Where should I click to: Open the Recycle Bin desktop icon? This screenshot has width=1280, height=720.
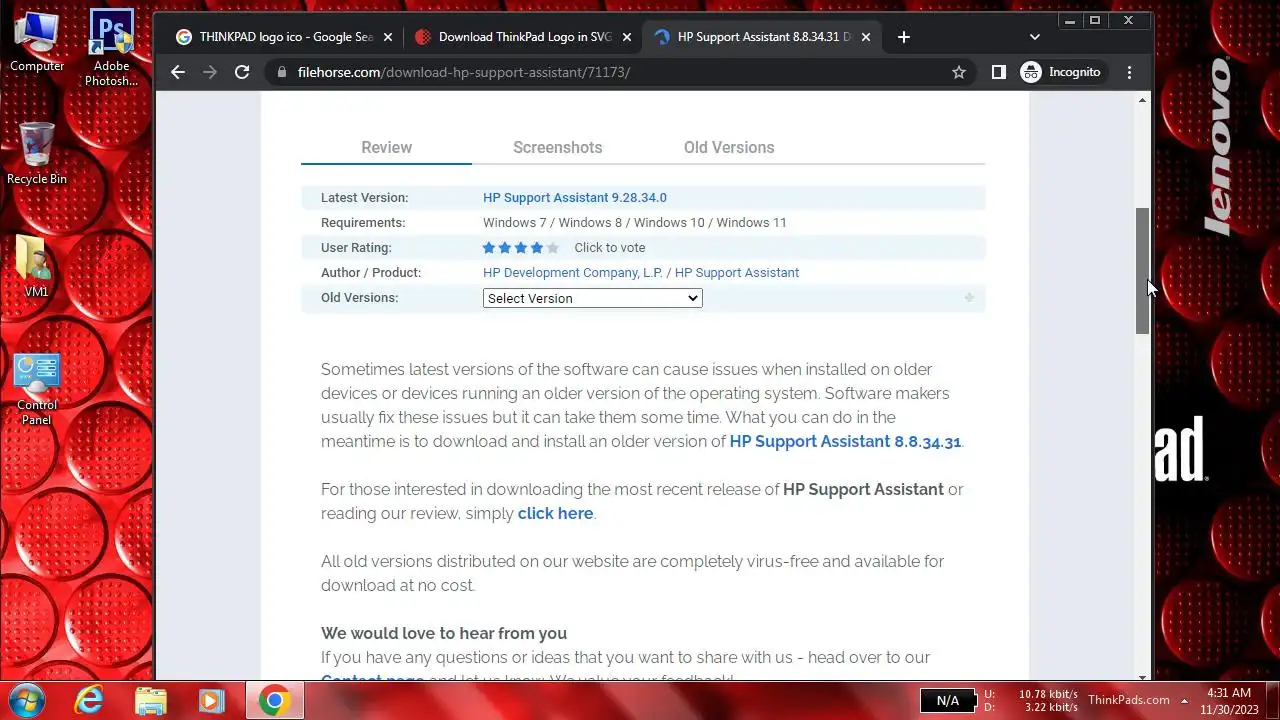point(37,153)
